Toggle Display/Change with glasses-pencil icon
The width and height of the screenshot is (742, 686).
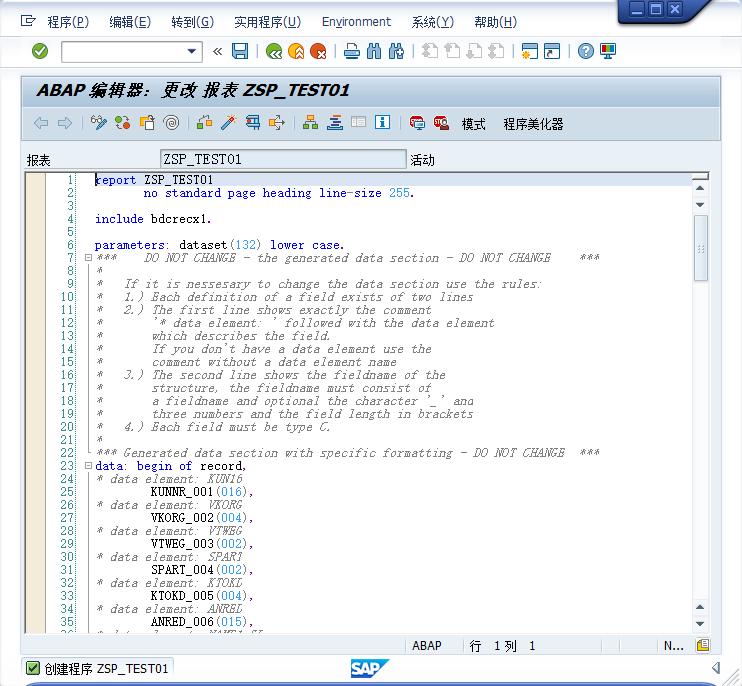[99, 123]
